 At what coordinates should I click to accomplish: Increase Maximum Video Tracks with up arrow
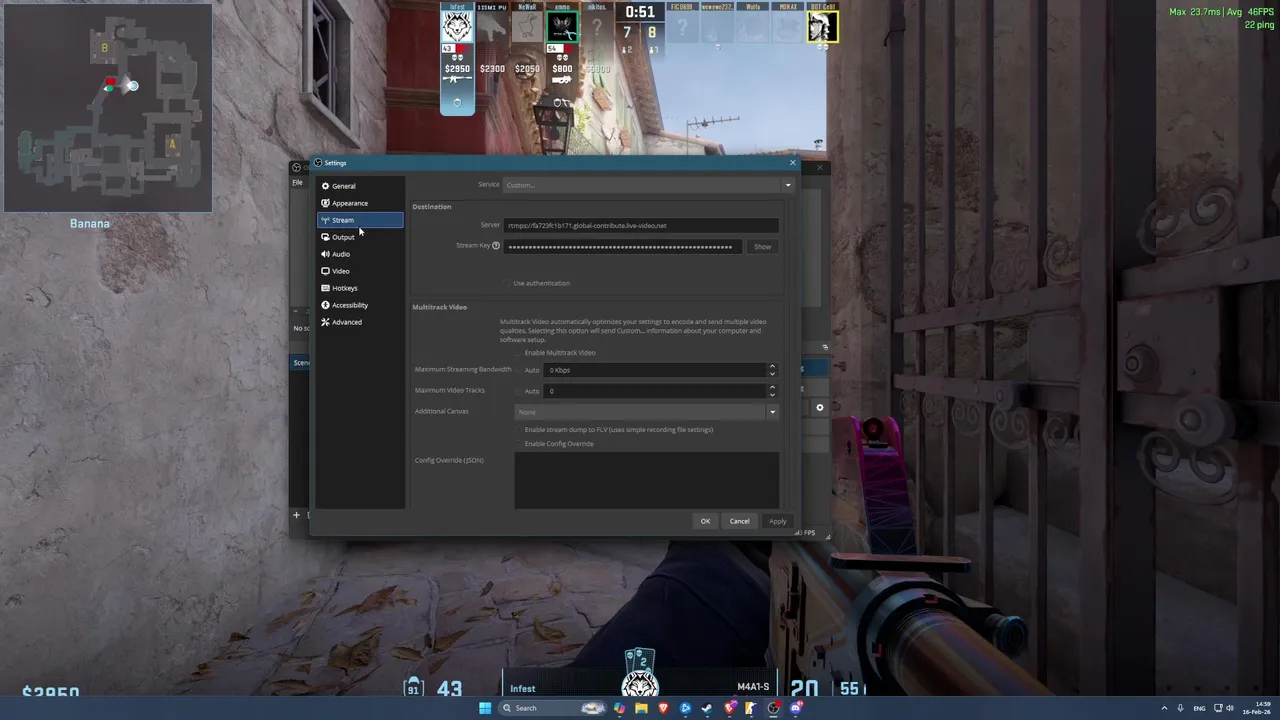coord(772,387)
